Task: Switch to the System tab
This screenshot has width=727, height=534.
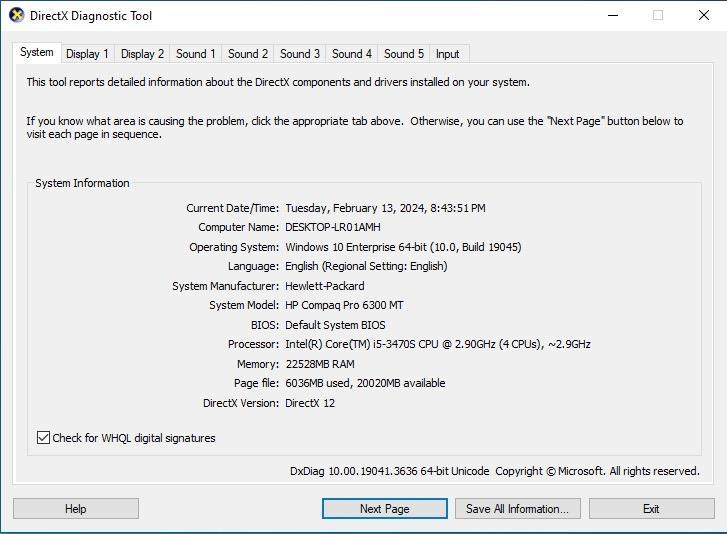Action: point(37,52)
